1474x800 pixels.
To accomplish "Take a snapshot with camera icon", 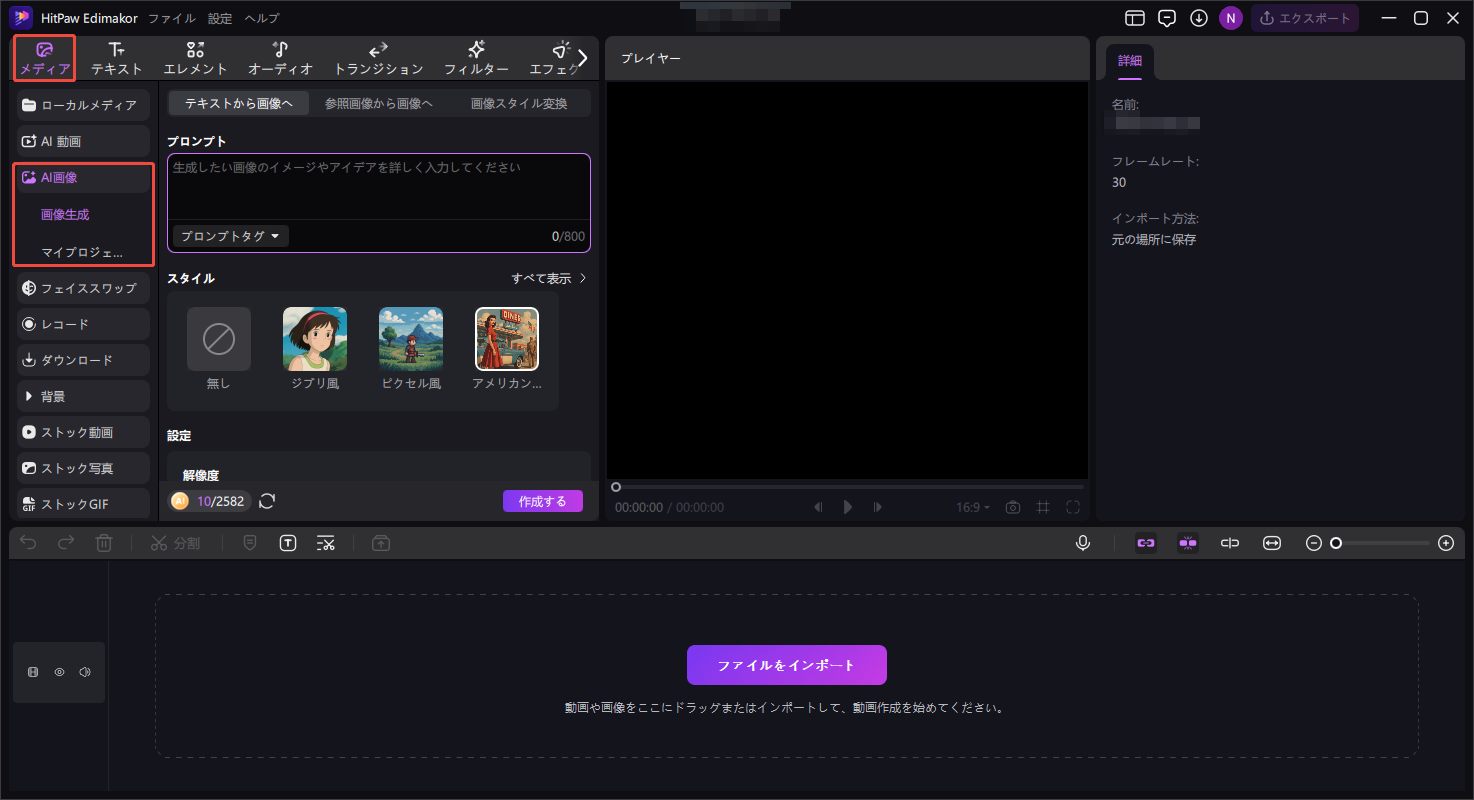I will (1013, 507).
